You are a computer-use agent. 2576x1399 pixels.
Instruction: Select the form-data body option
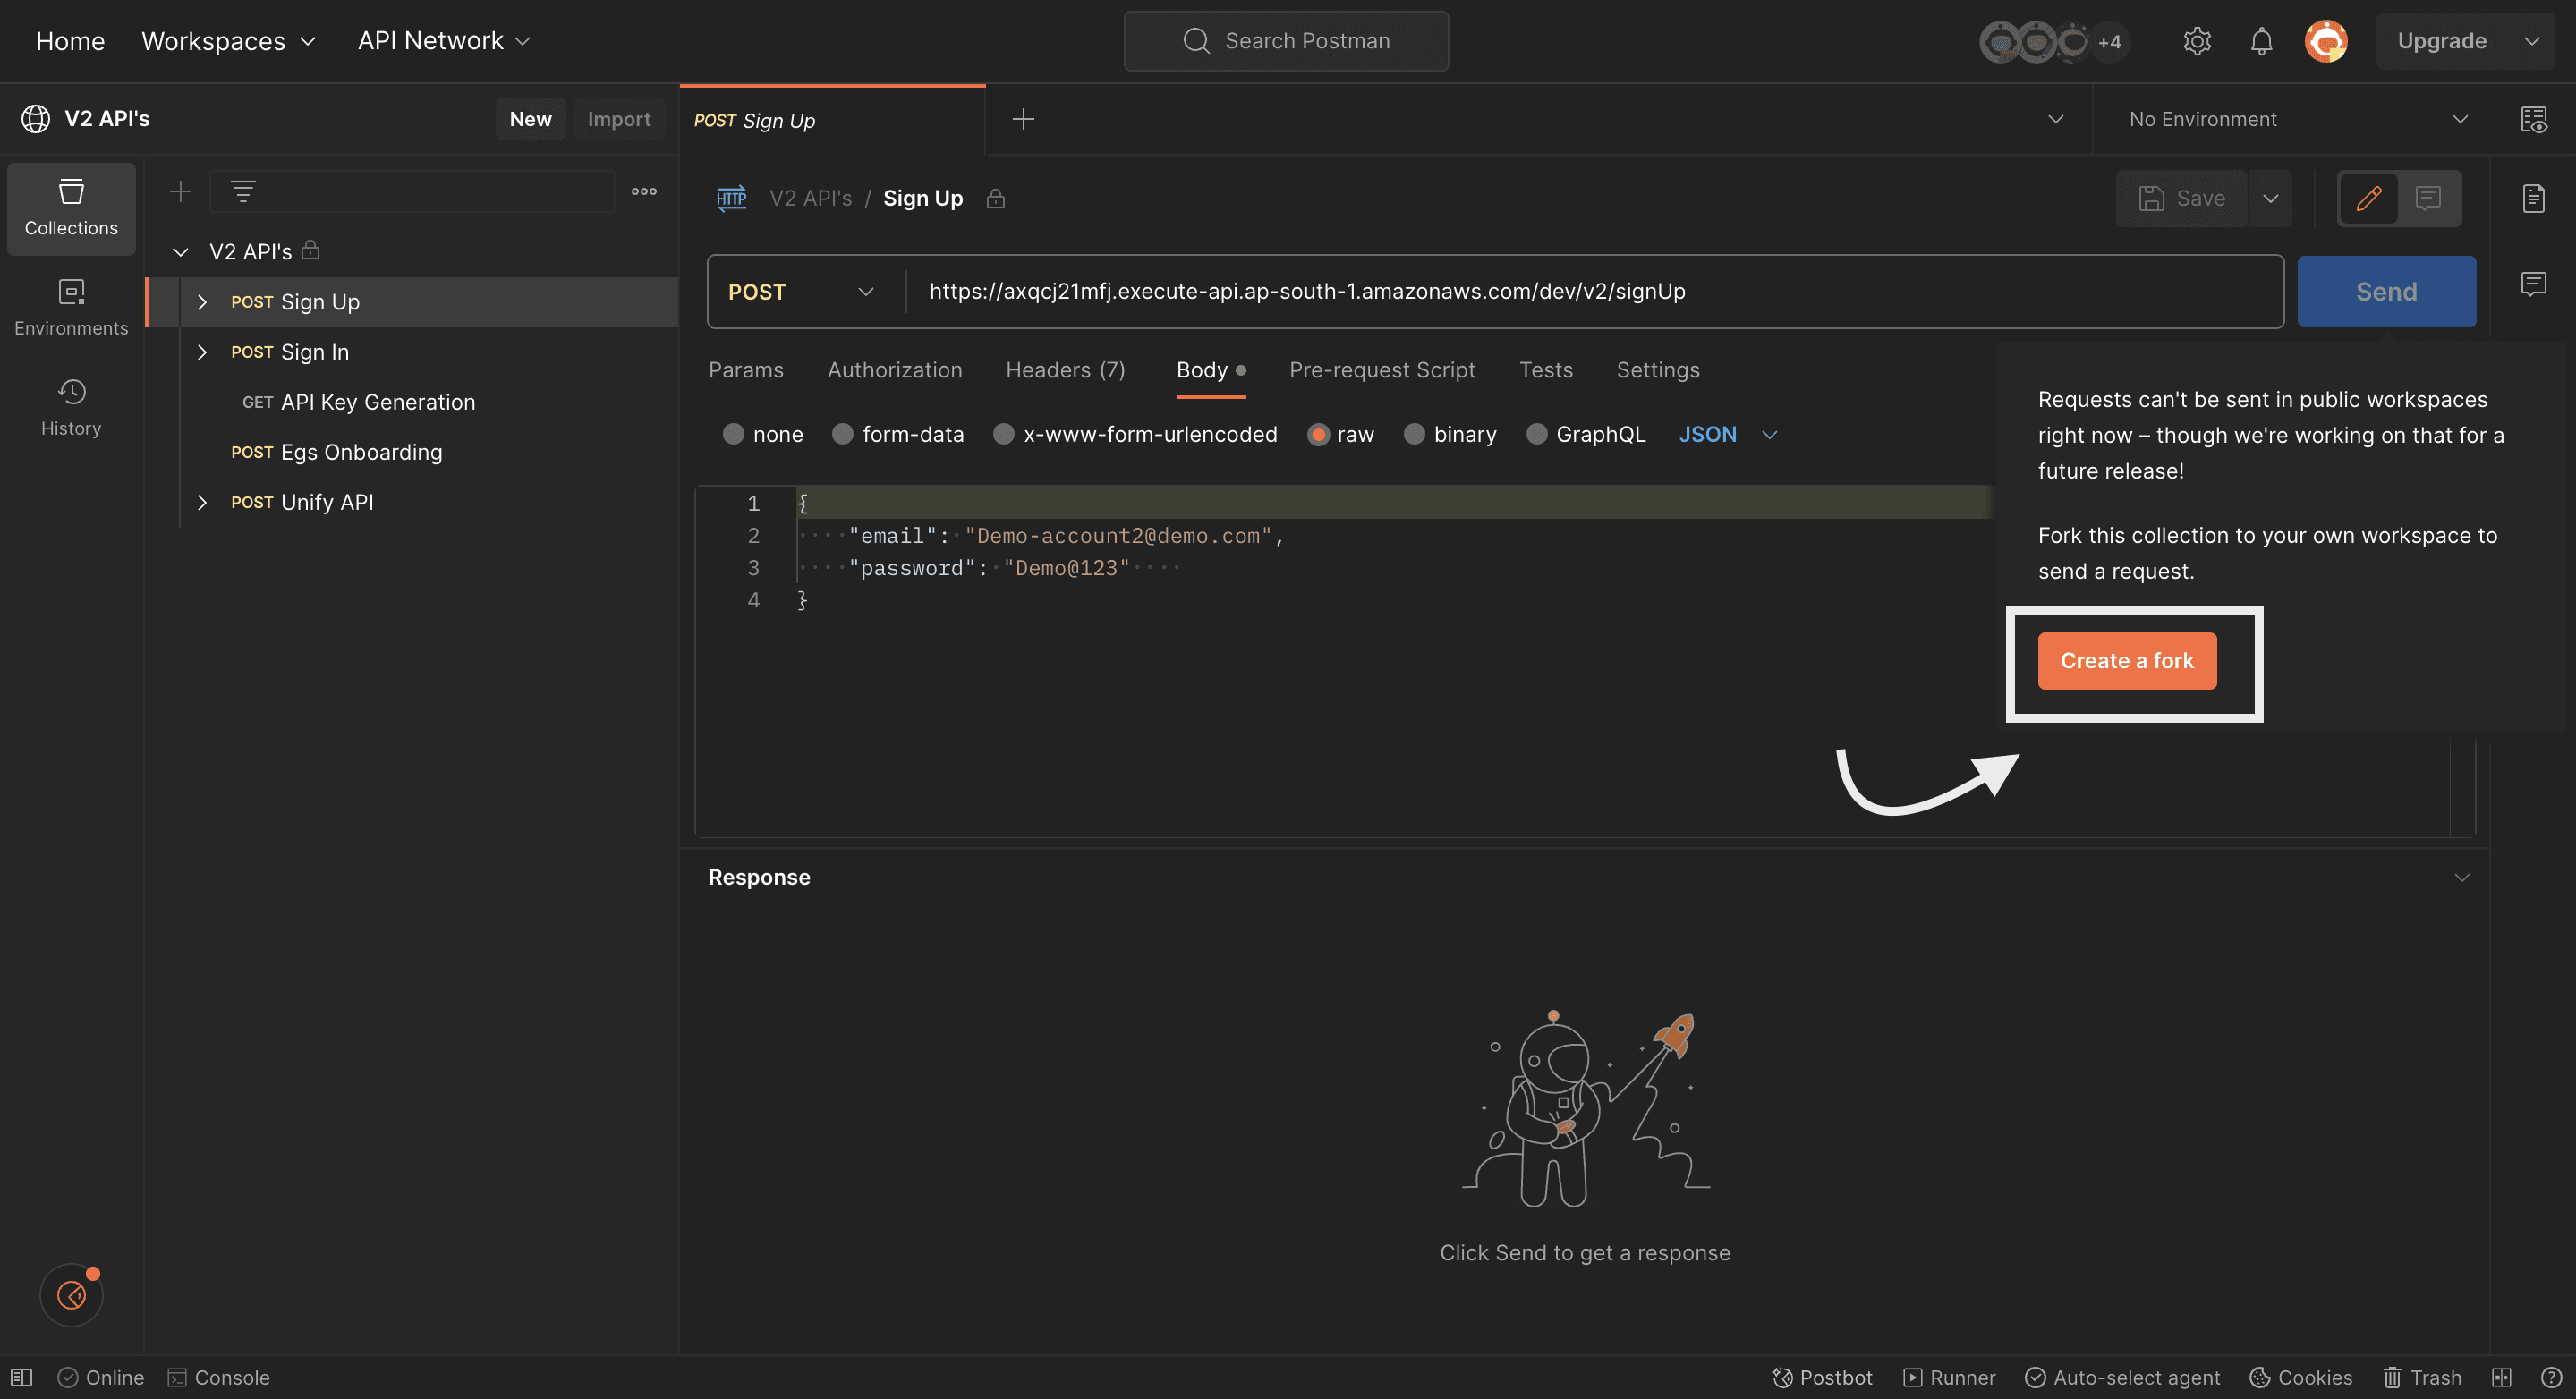(843, 434)
